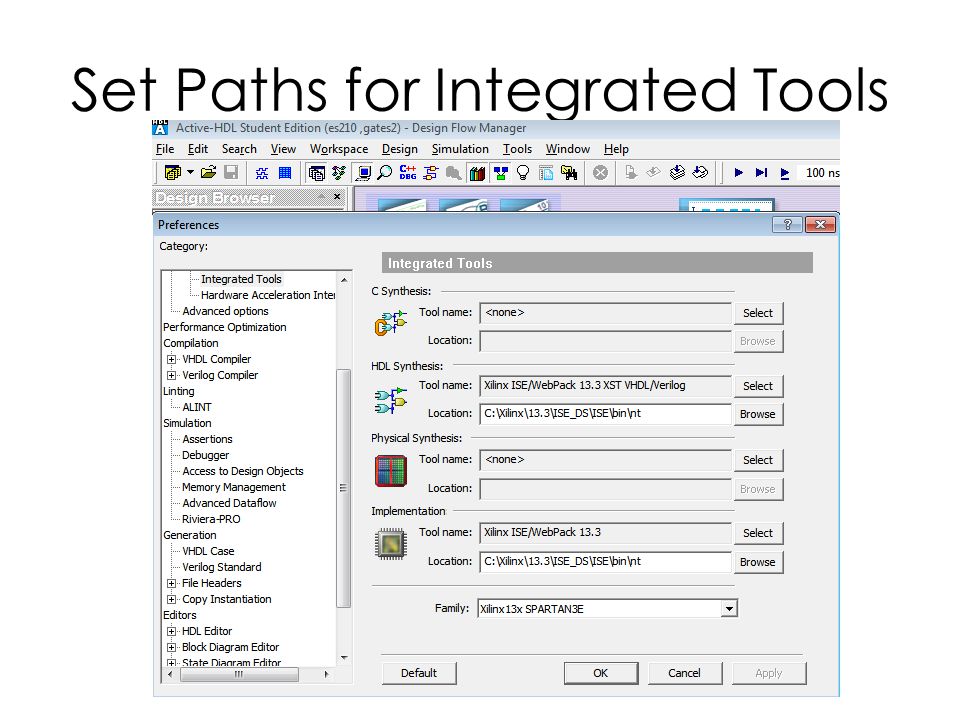The image size is (960, 720).
Task: Click the light bulb toolbar icon
Action: coord(522,173)
